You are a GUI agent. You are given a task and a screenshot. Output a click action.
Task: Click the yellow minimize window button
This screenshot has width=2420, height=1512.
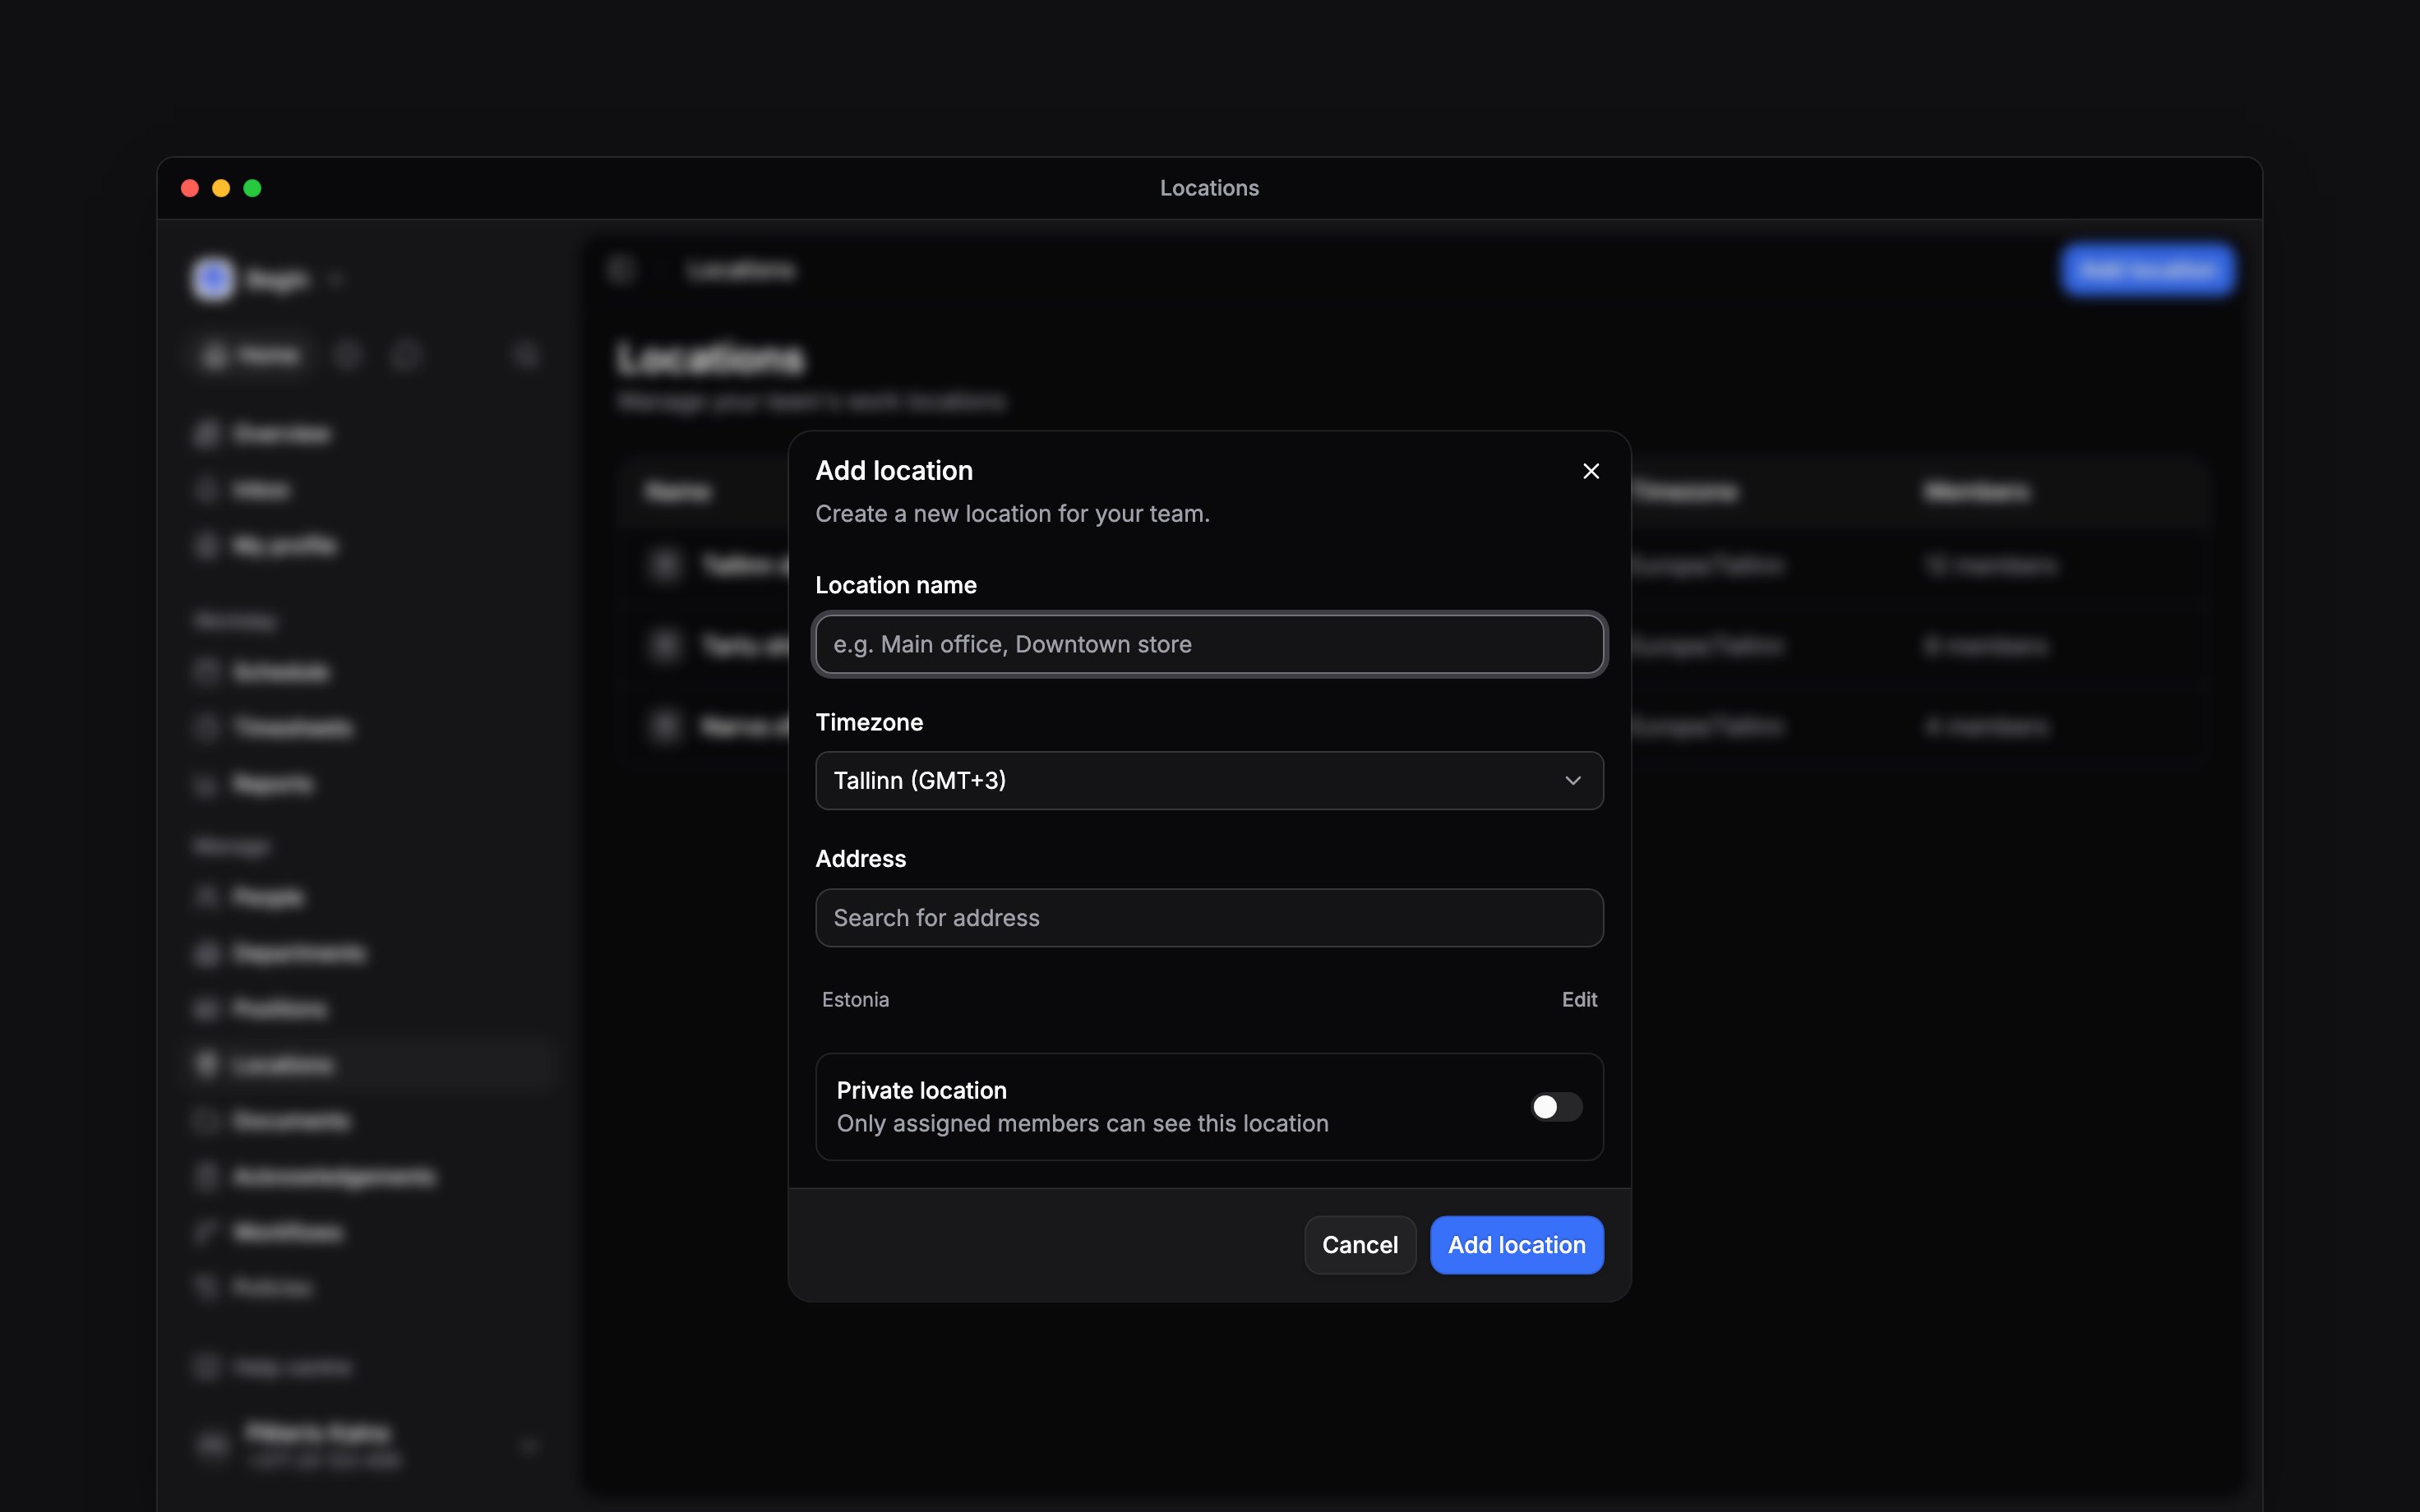221,188
